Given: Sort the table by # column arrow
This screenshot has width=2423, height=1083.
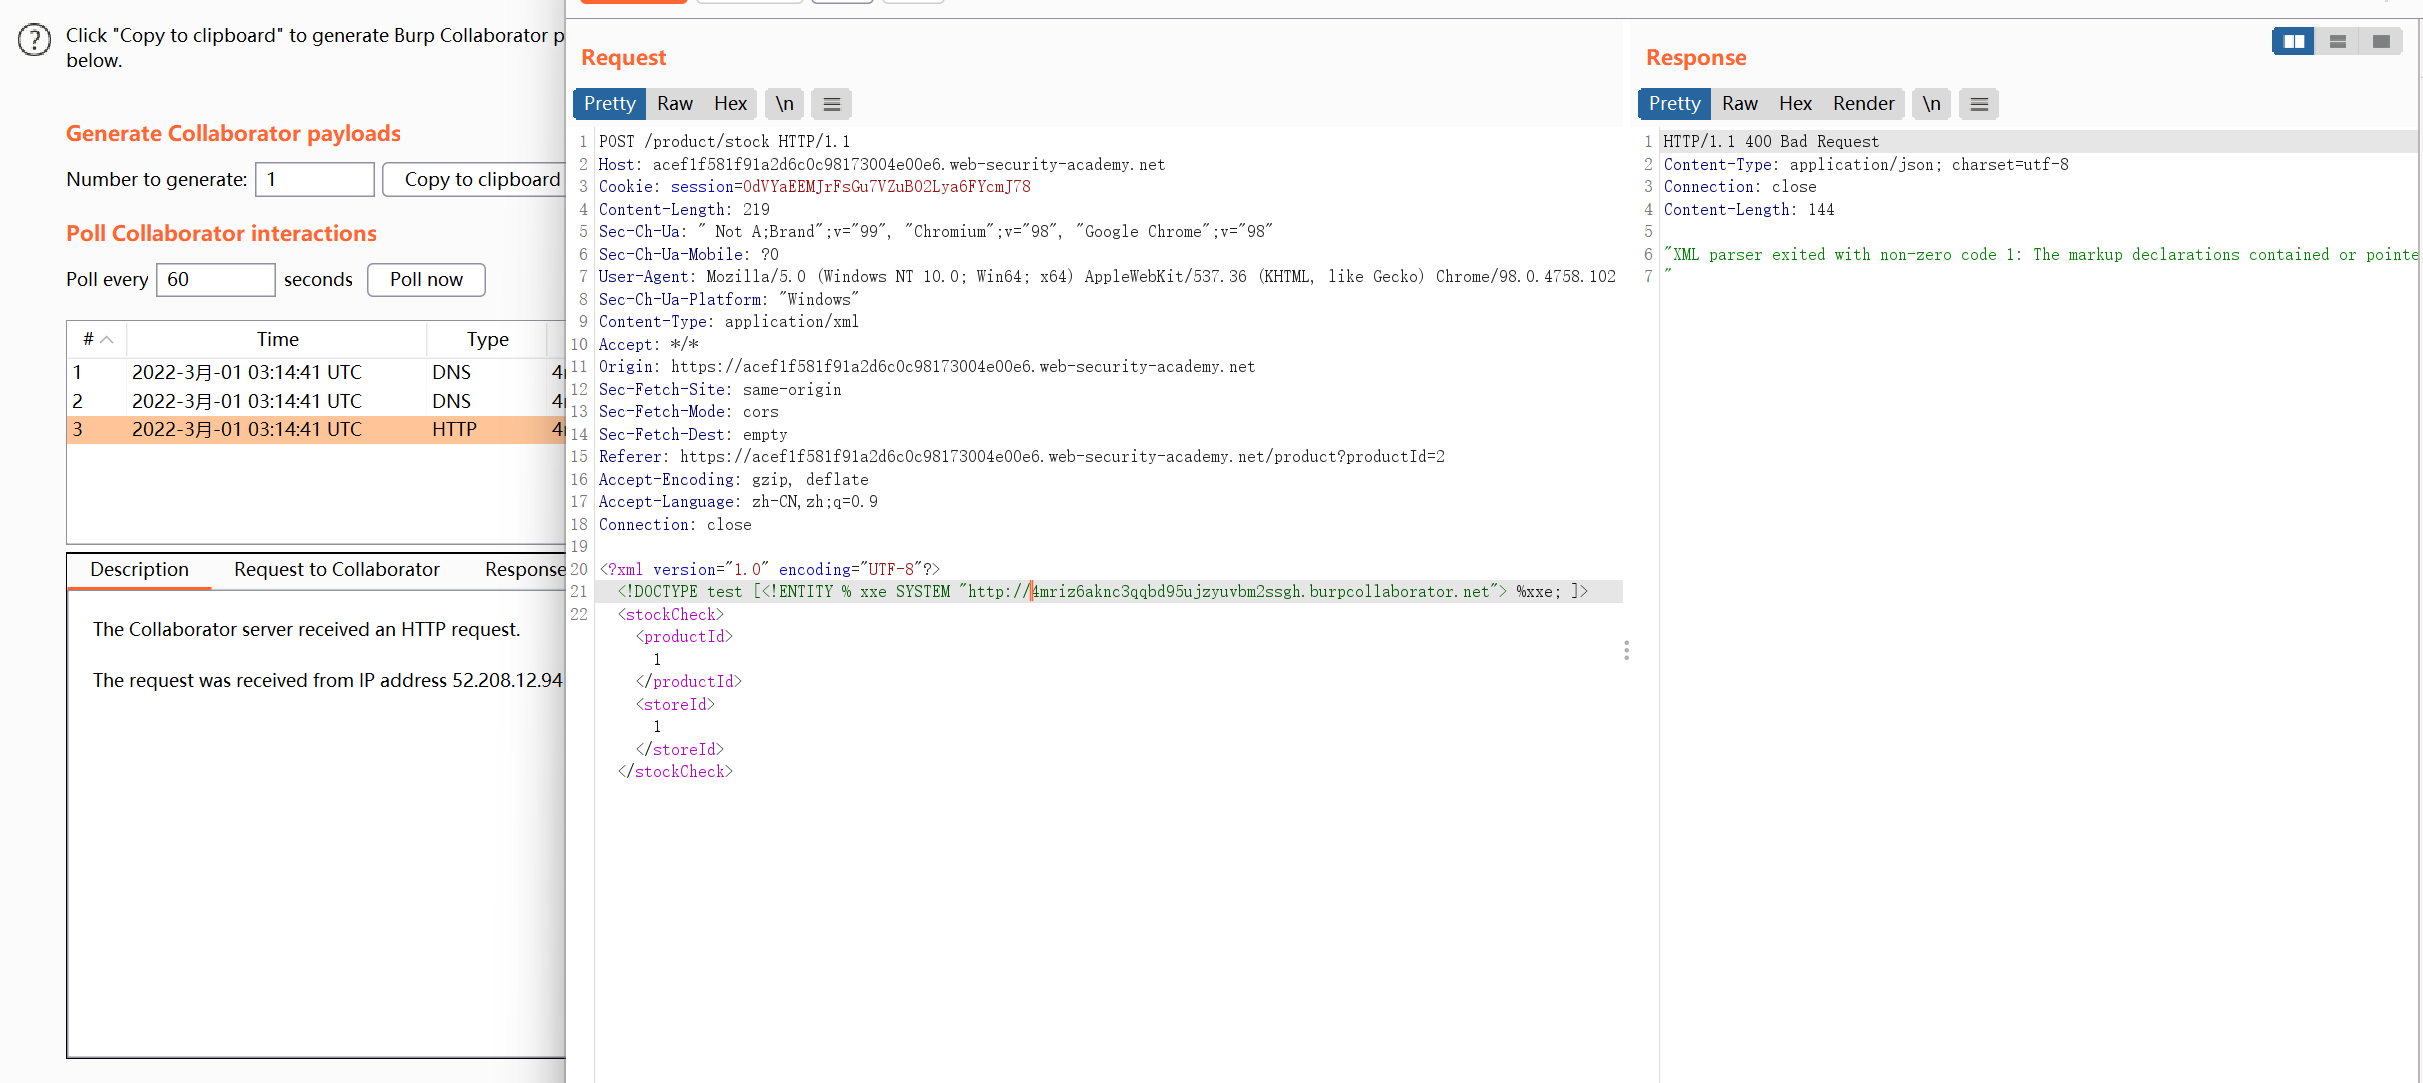Looking at the screenshot, I should tap(107, 340).
